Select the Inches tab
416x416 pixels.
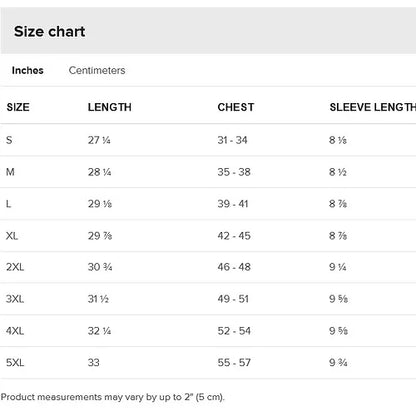(28, 70)
